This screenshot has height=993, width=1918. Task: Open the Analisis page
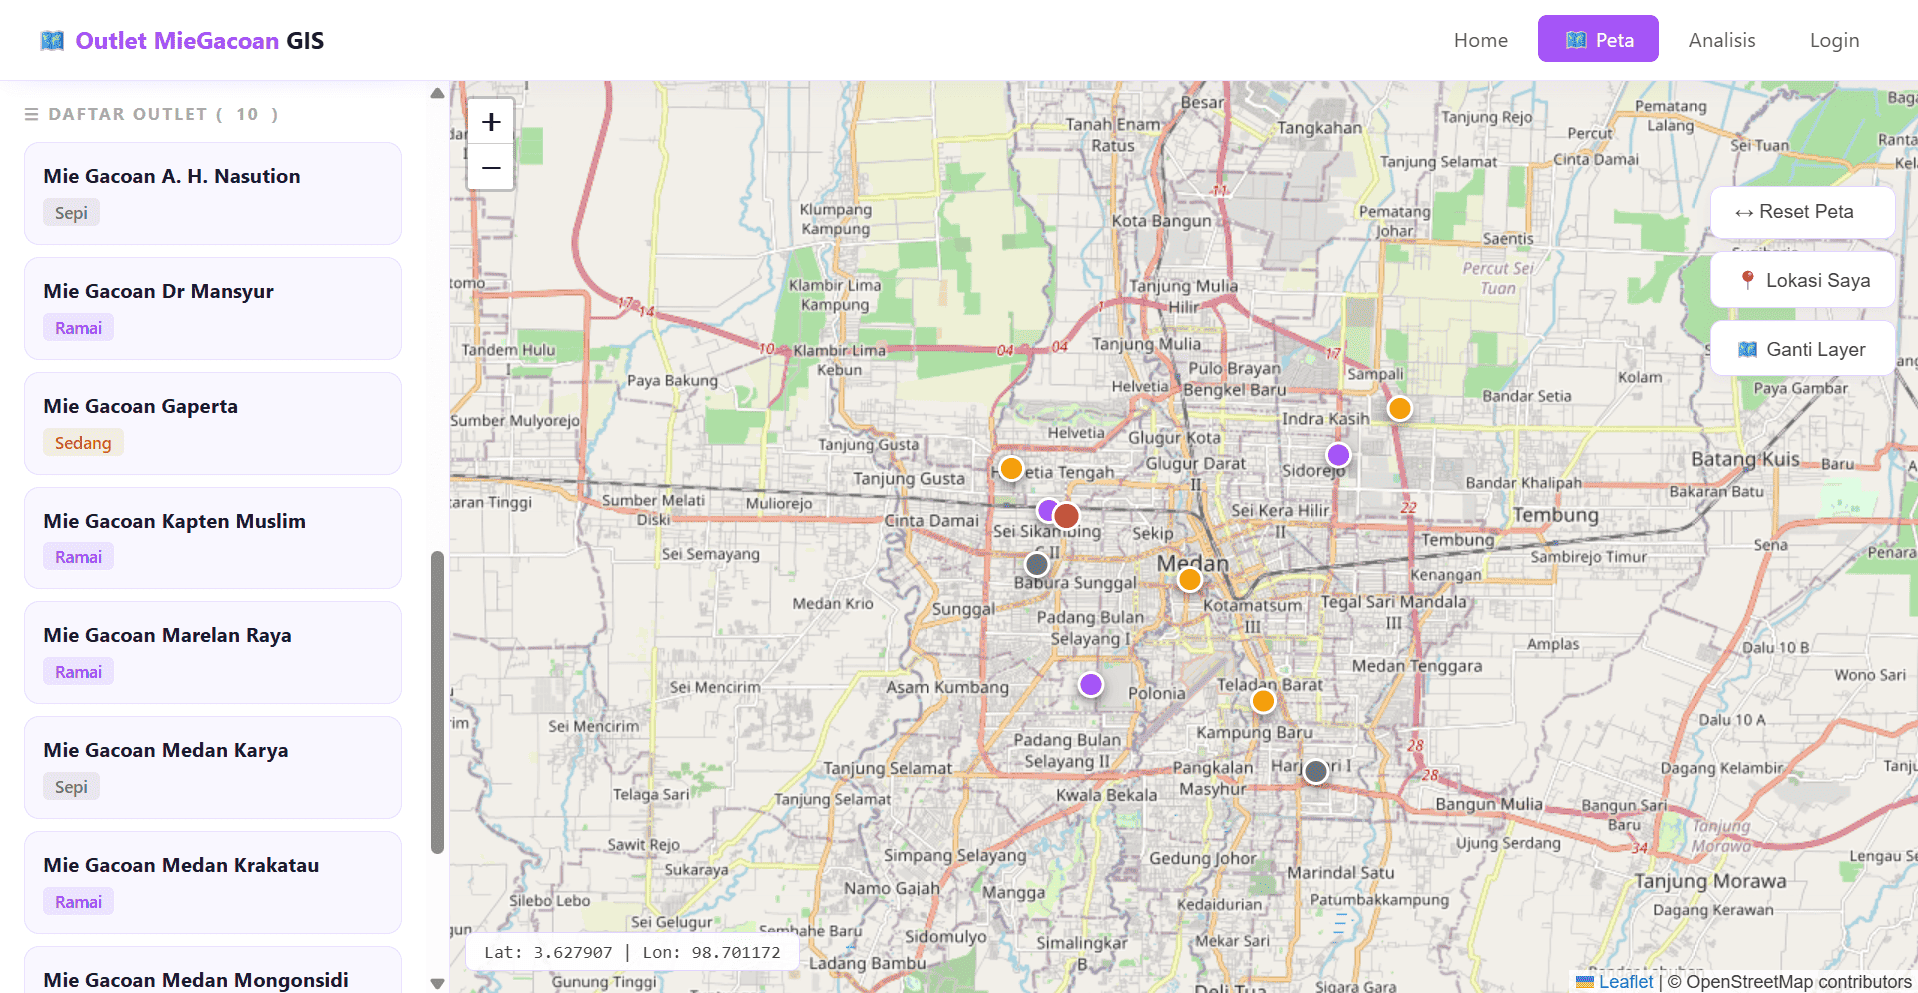tap(1722, 40)
